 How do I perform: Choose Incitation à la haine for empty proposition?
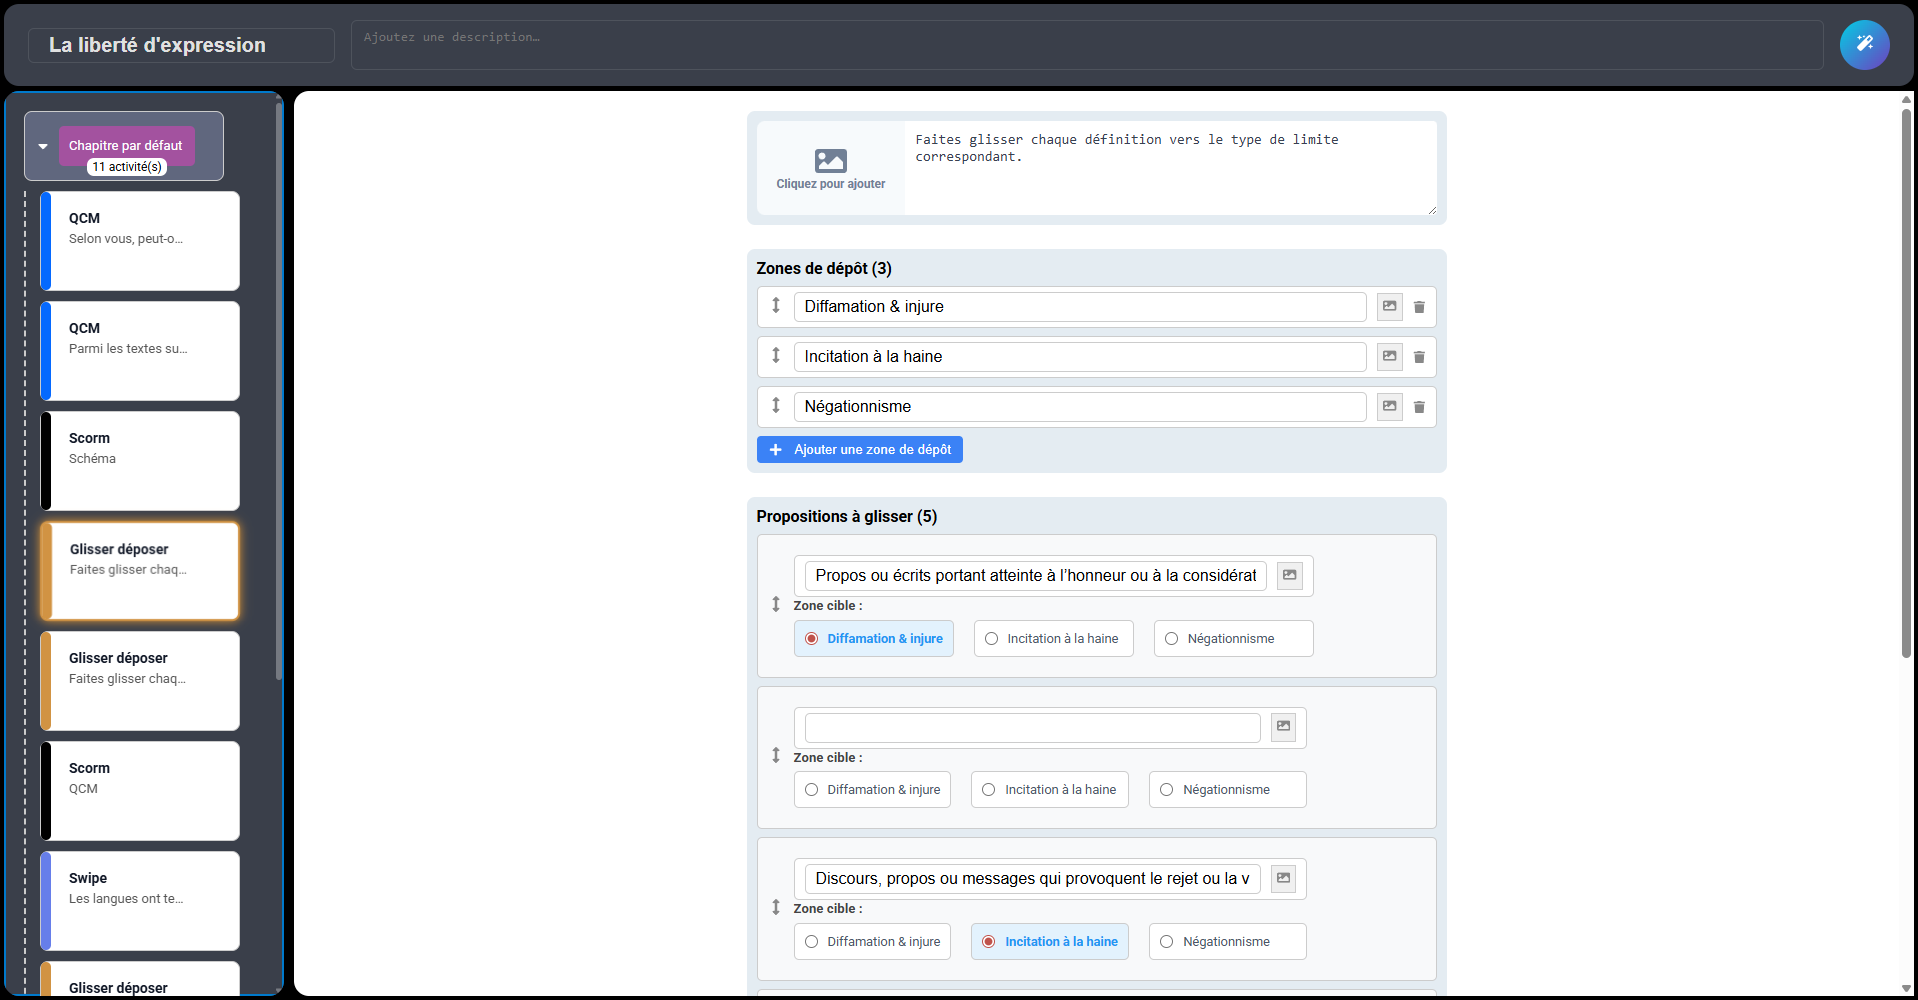click(1049, 790)
